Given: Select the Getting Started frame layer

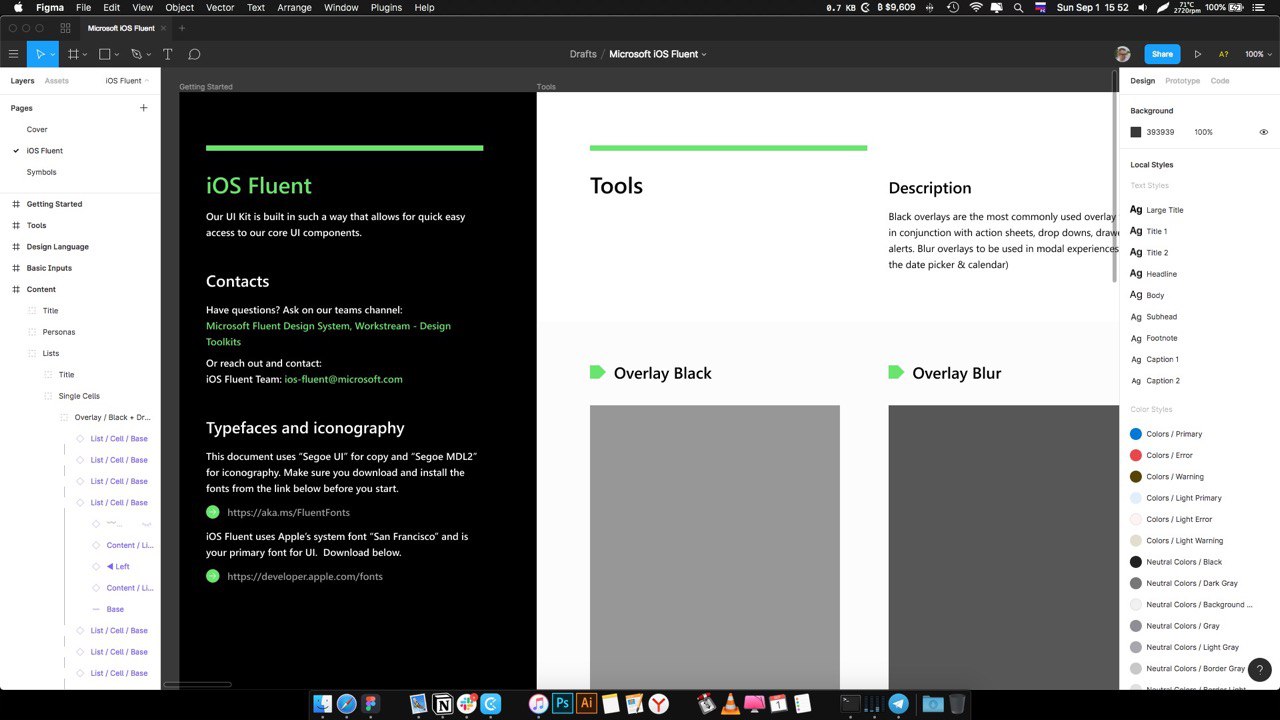Looking at the screenshot, I should click(55, 204).
